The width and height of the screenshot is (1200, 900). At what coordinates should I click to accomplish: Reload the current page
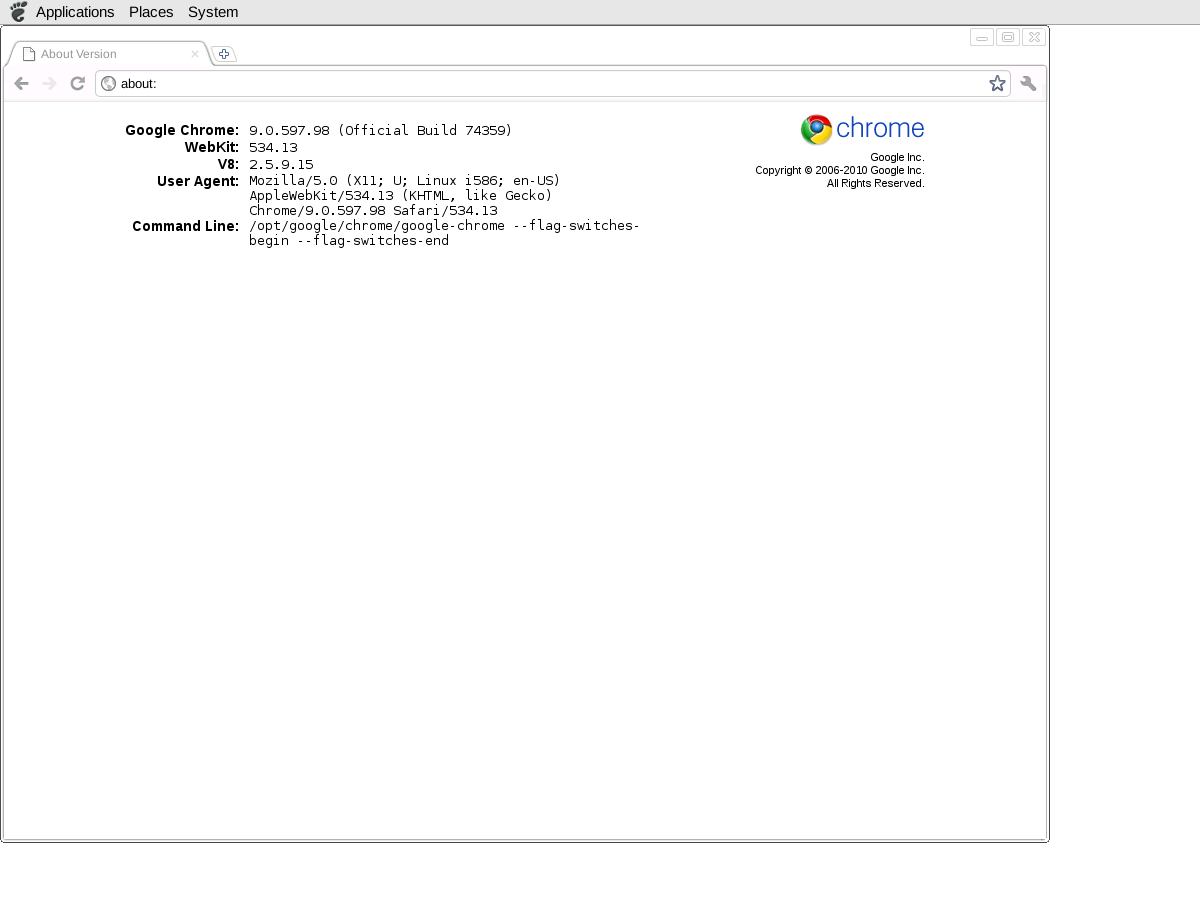coord(77,84)
